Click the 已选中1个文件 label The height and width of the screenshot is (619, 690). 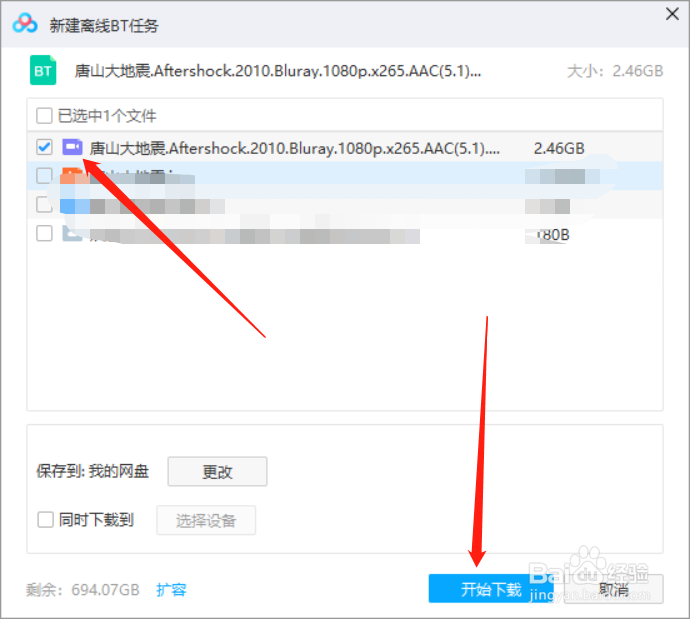tap(107, 116)
